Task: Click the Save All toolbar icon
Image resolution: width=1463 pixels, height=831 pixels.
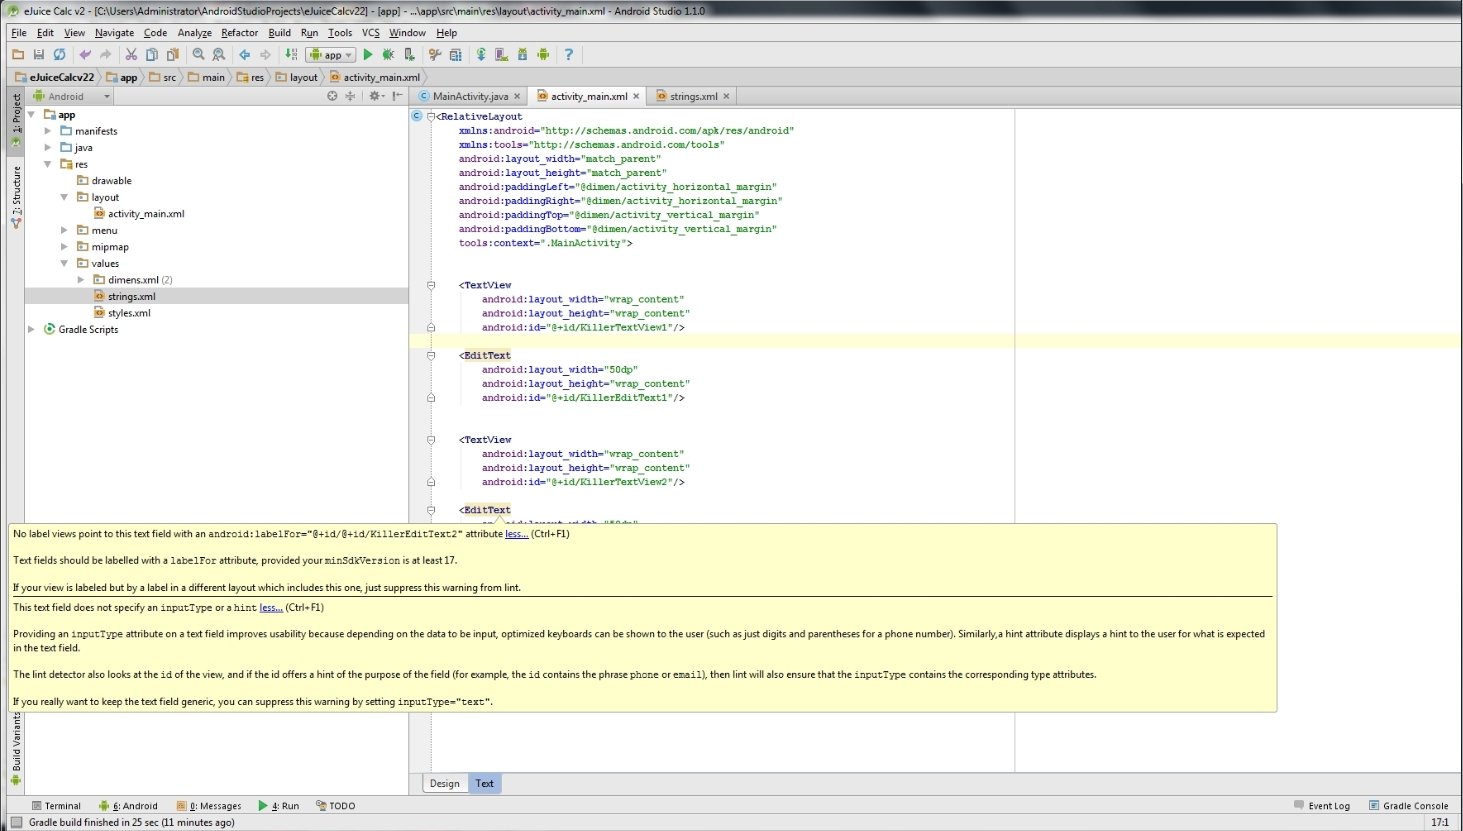Action: tap(39, 55)
